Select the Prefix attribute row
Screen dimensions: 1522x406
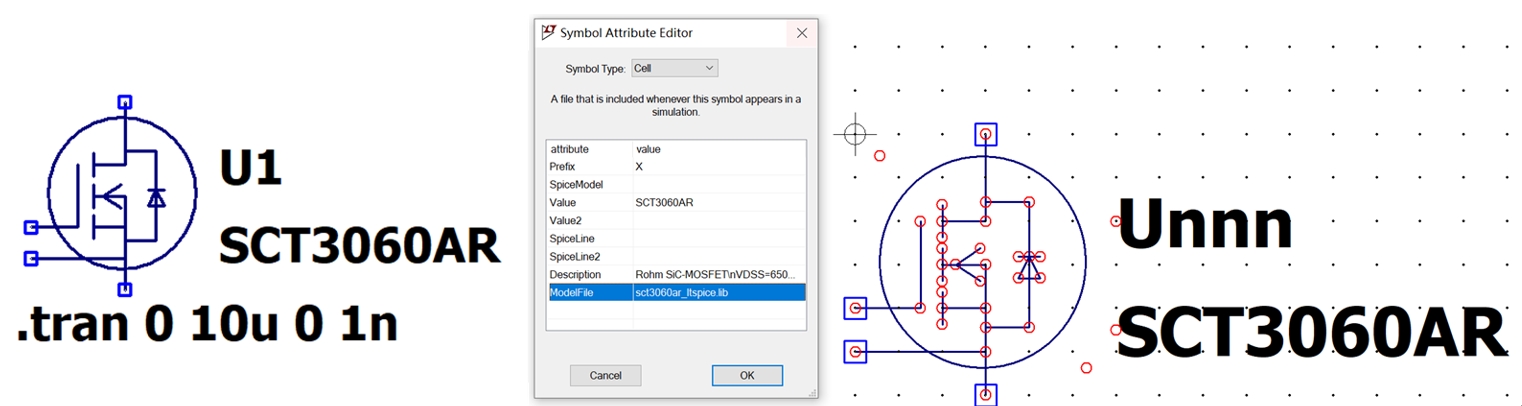(x=675, y=166)
